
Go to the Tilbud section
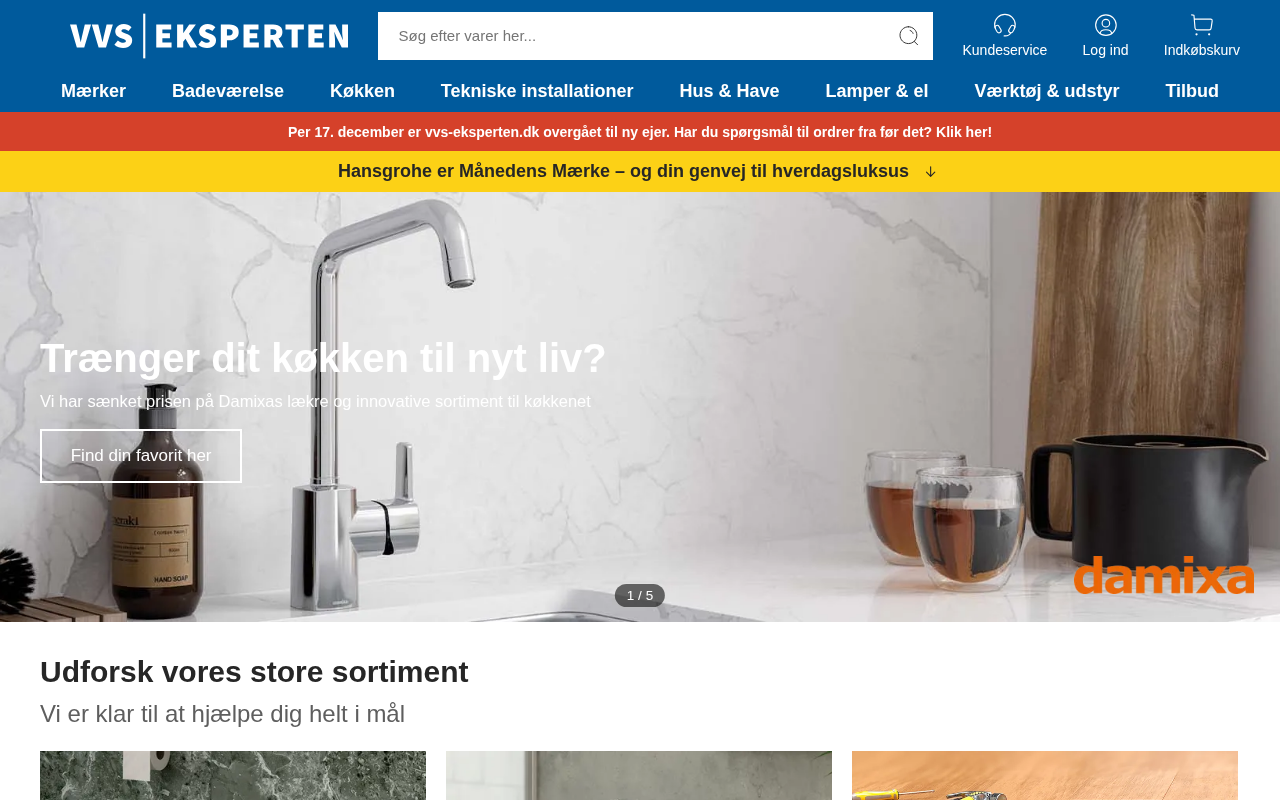(x=1192, y=91)
